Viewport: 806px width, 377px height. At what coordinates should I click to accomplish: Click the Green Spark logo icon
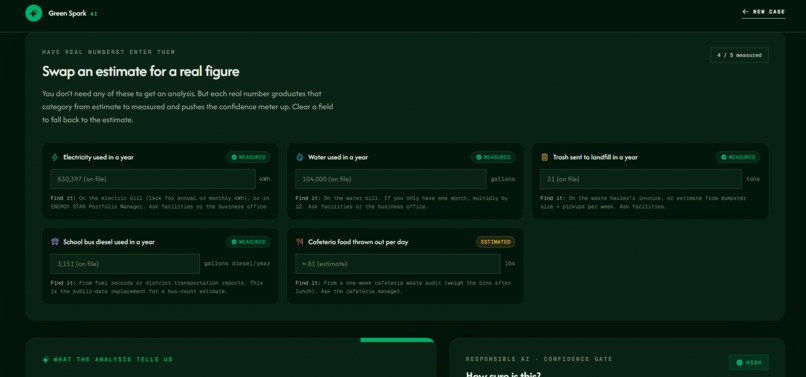[33, 13]
